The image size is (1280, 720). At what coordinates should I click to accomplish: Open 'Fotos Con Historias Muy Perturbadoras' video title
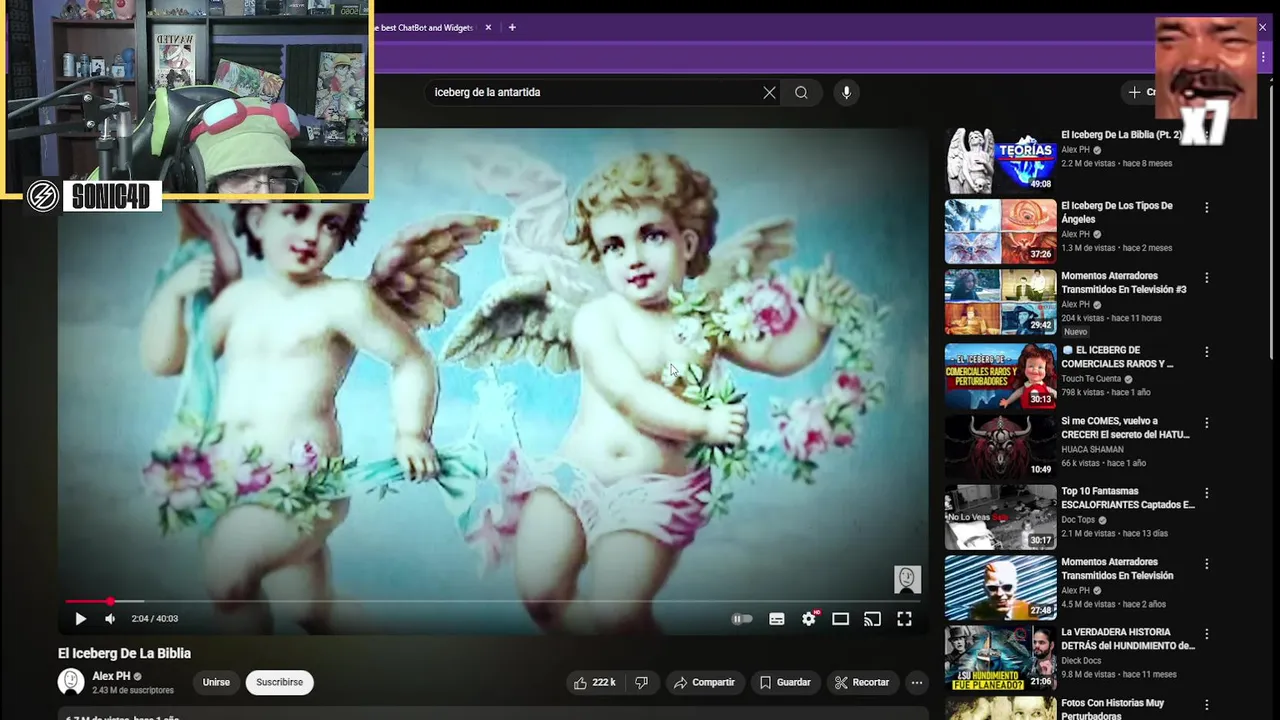pyautogui.click(x=1112, y=709)
